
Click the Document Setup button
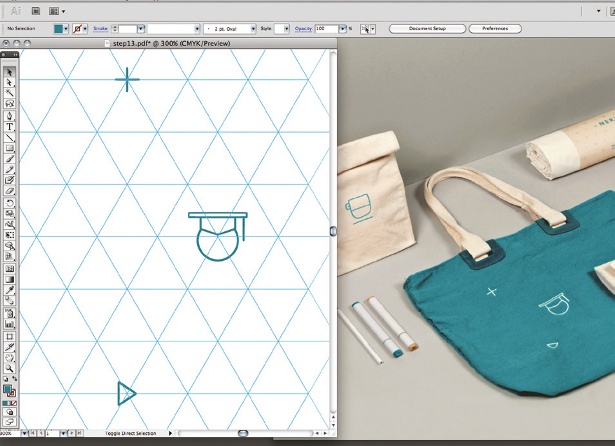click(427, 29)
